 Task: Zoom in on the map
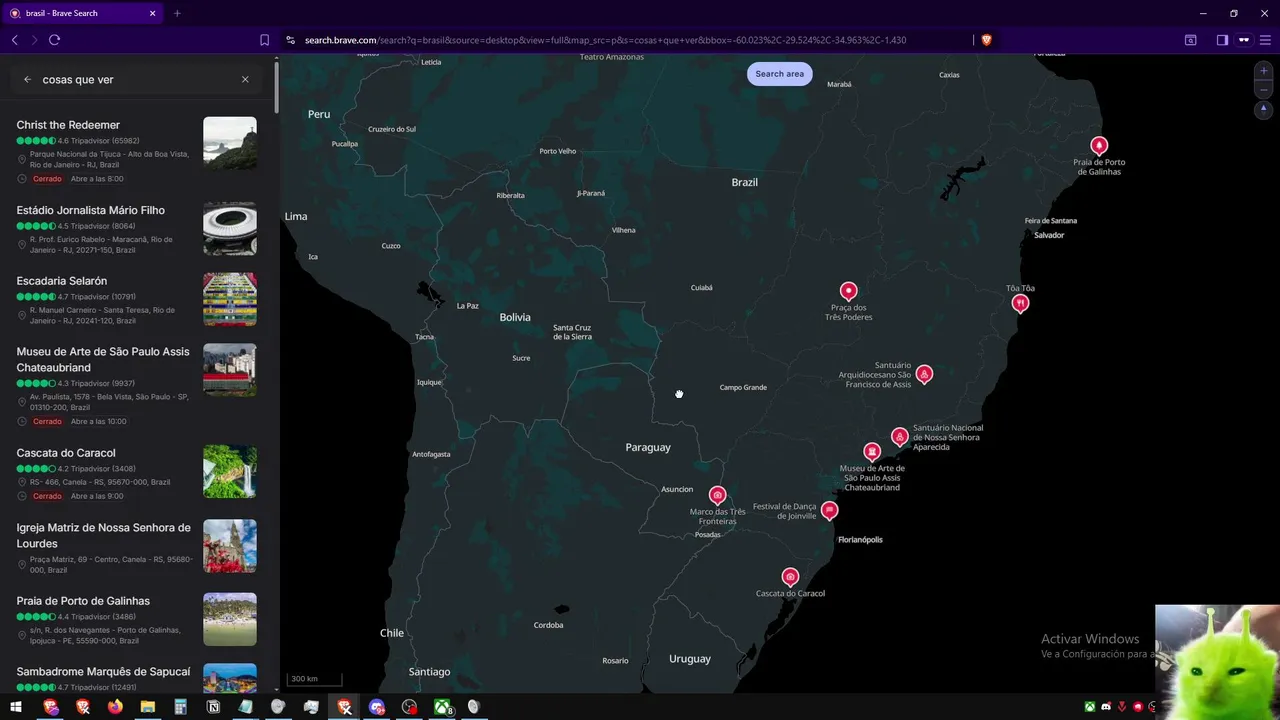coord(1263,72)
